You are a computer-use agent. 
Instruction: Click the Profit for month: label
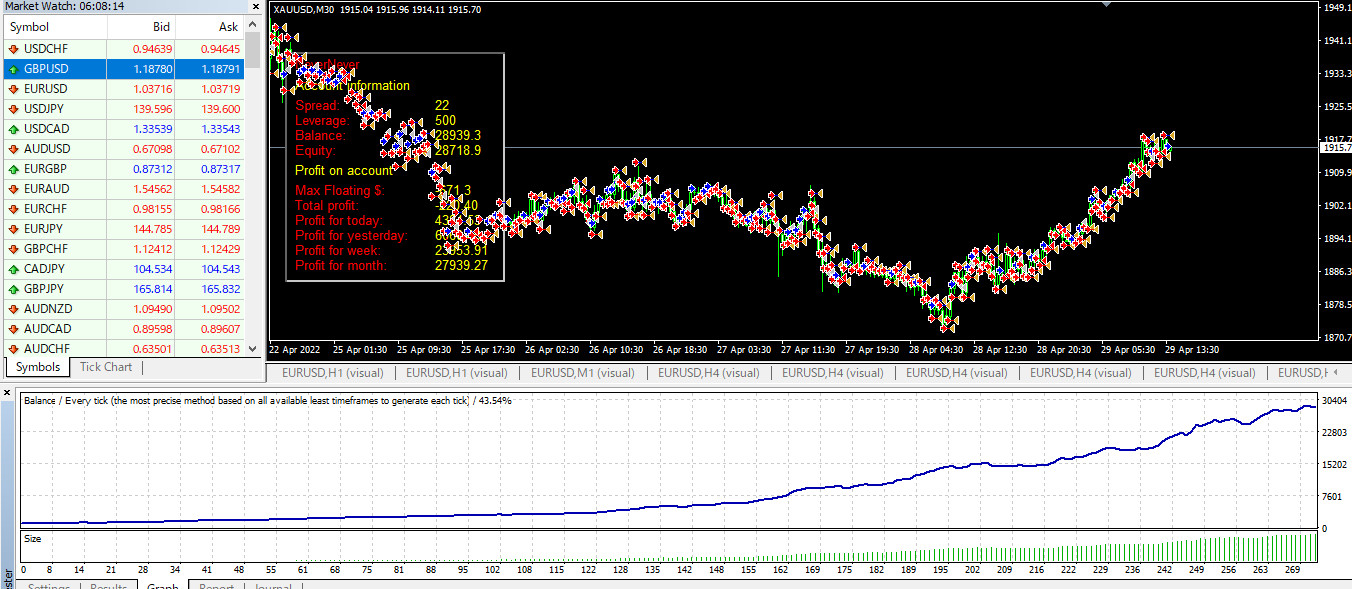[341, 265]
